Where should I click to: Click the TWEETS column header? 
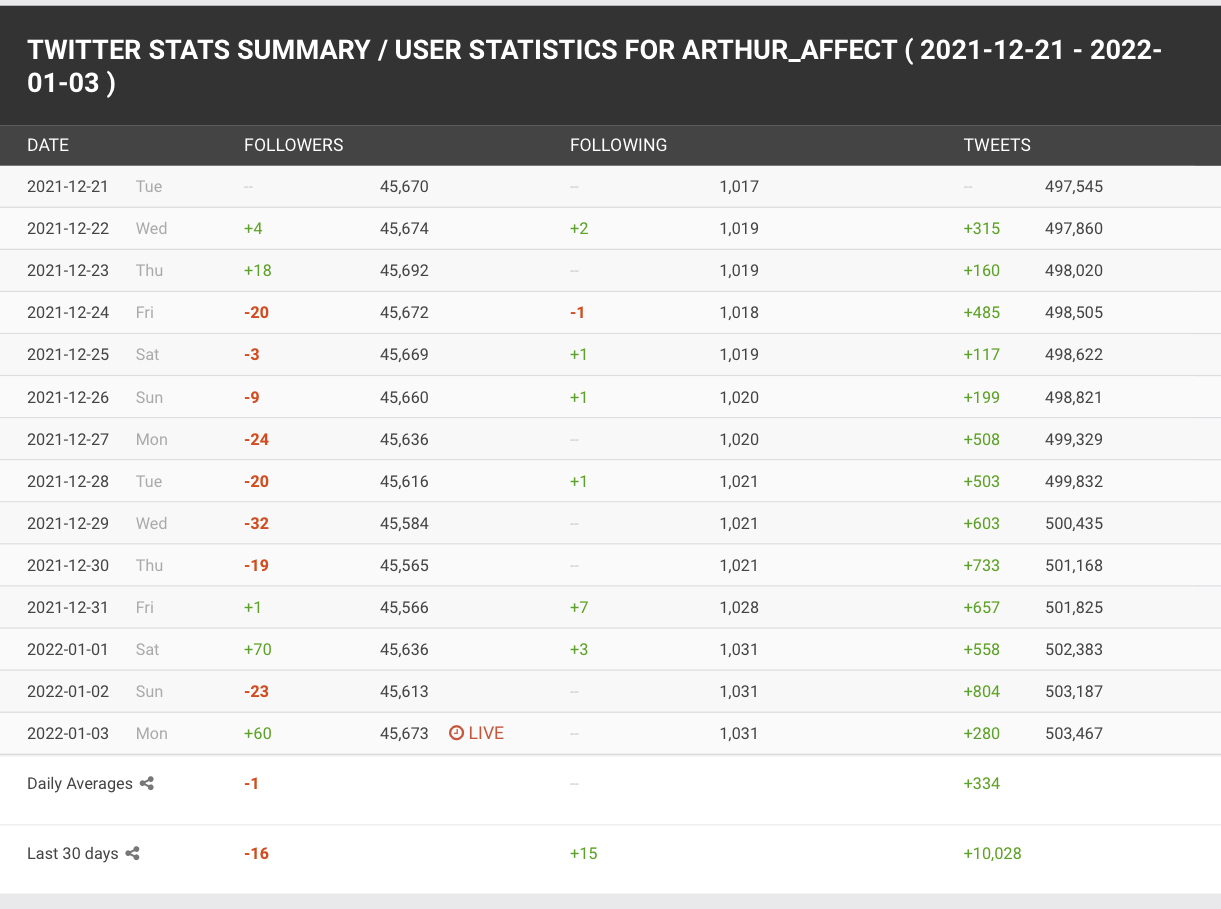click(x=997, y=145)
